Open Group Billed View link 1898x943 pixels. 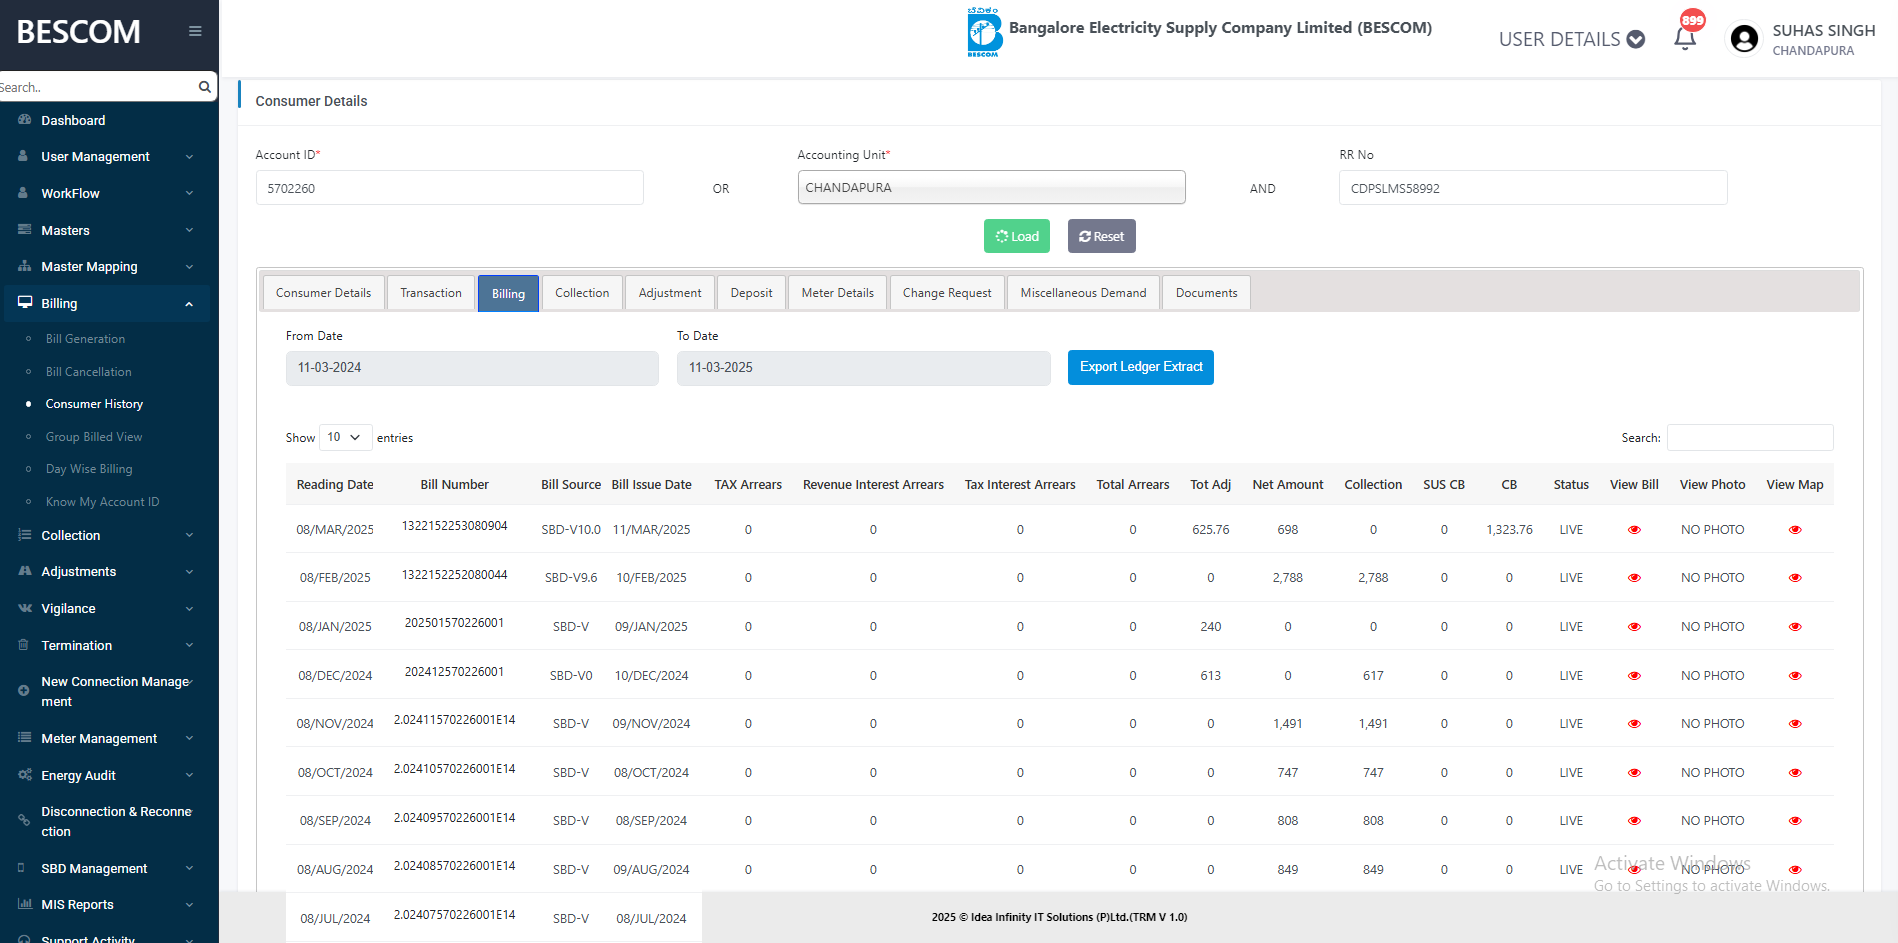94,437
